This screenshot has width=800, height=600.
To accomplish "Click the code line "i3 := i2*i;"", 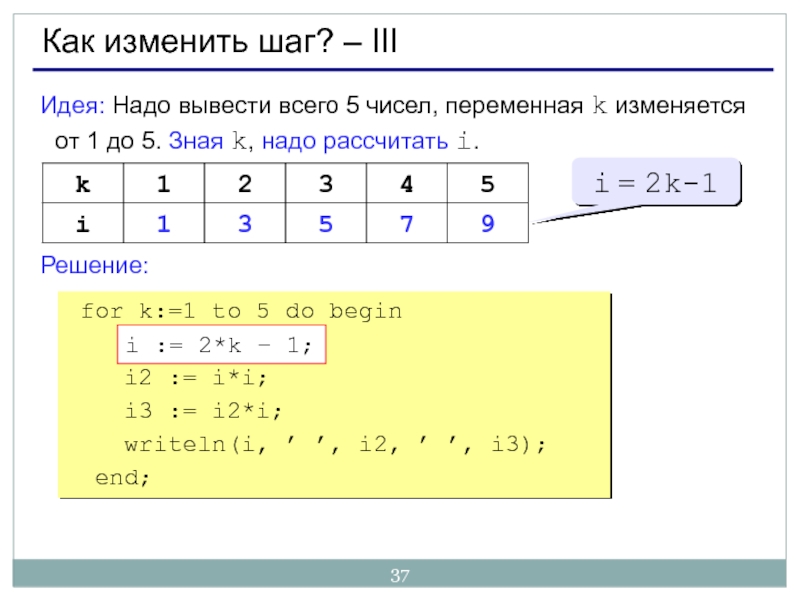I will pos(204,411).
